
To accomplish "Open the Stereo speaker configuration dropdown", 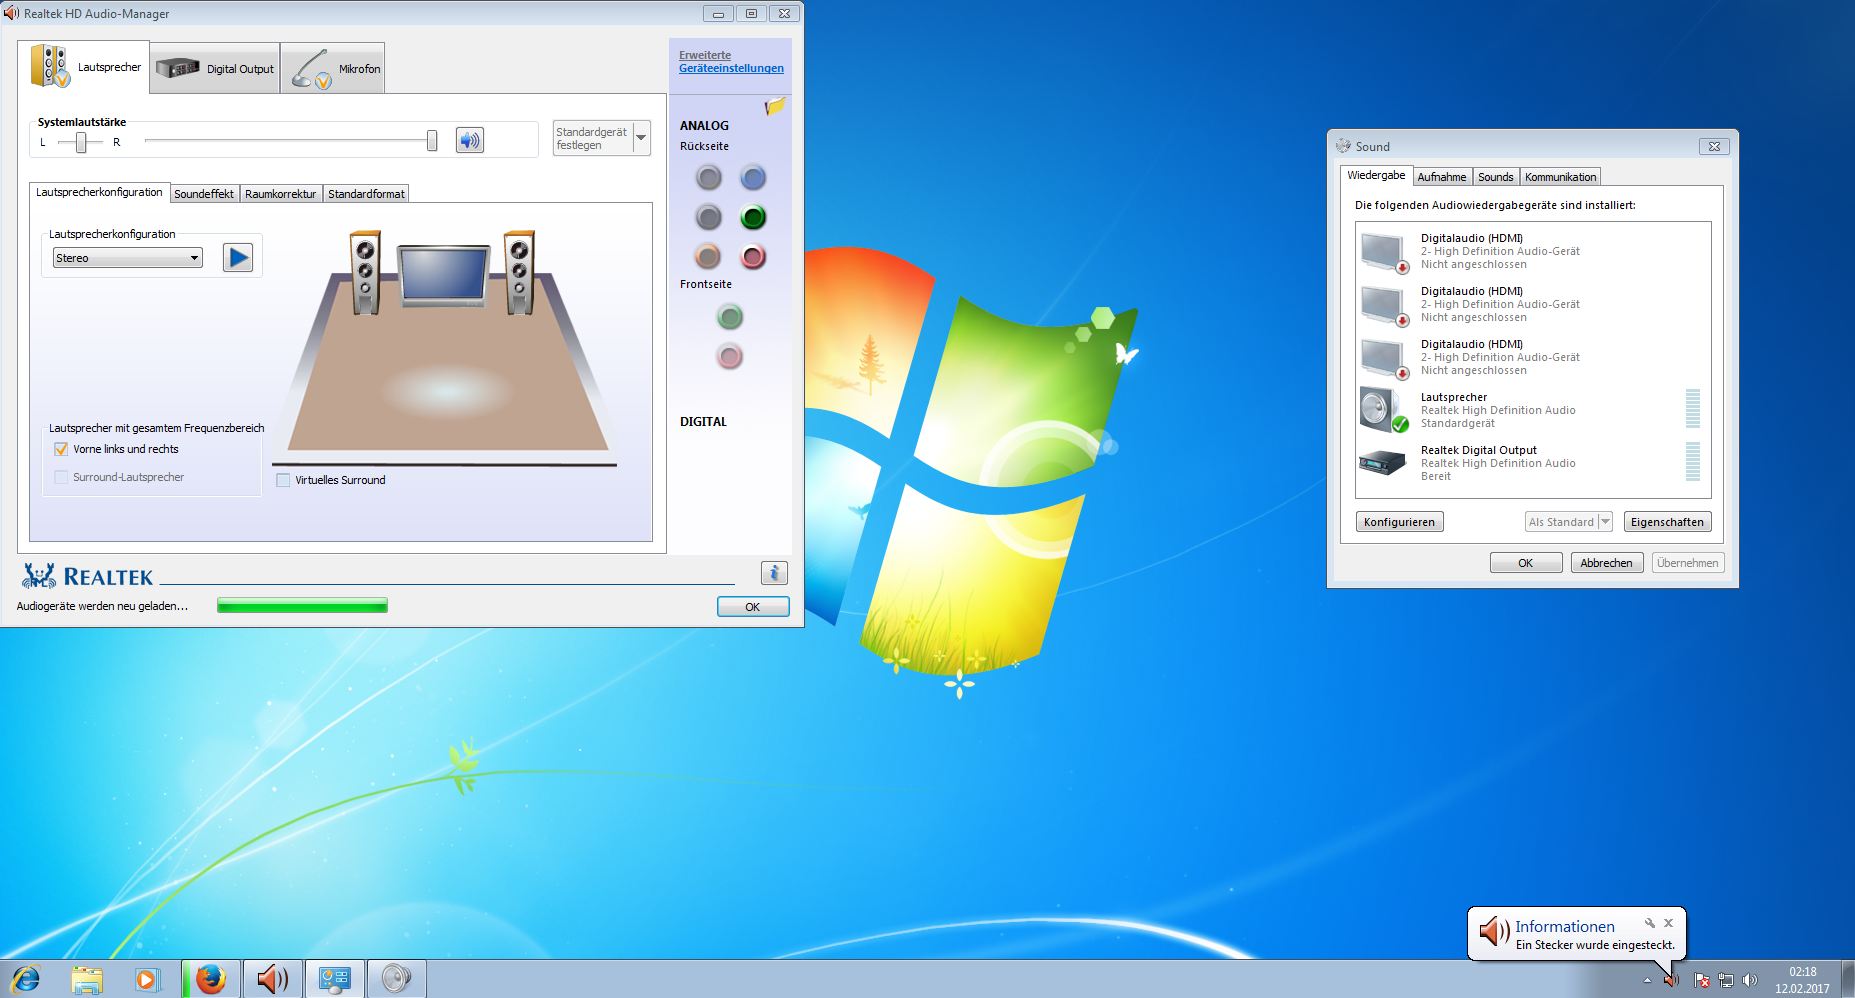I will [127, 258].
